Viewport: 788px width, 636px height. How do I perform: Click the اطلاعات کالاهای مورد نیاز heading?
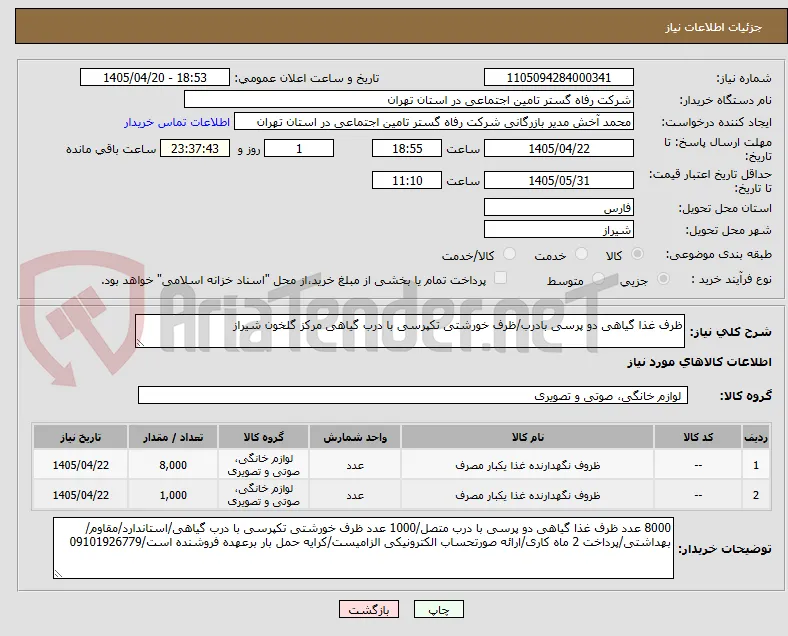click(699, 362)
